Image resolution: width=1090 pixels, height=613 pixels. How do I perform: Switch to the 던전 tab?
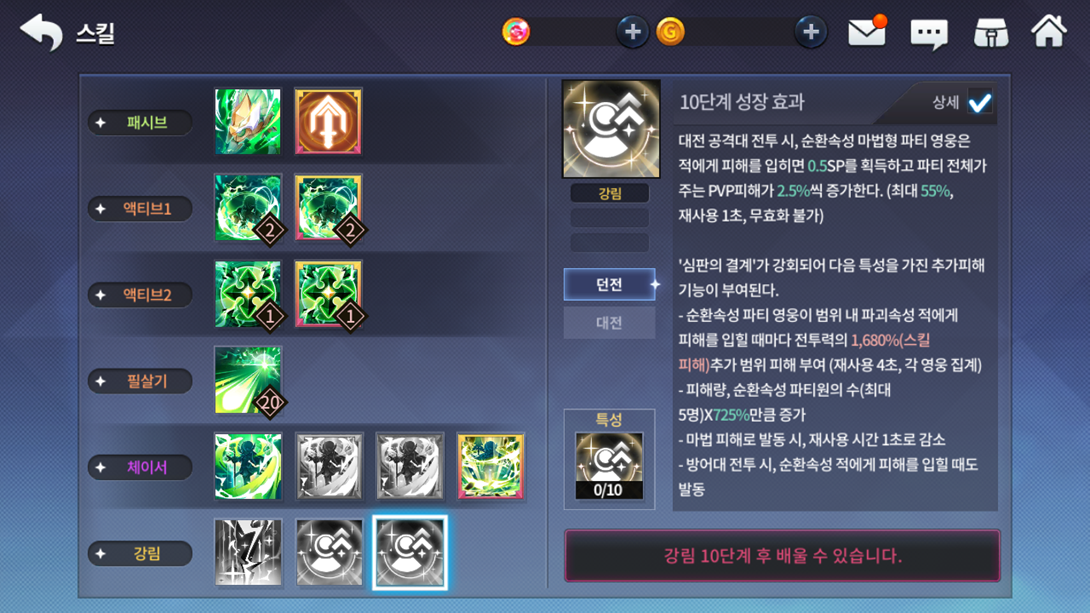tap(609, 284)
